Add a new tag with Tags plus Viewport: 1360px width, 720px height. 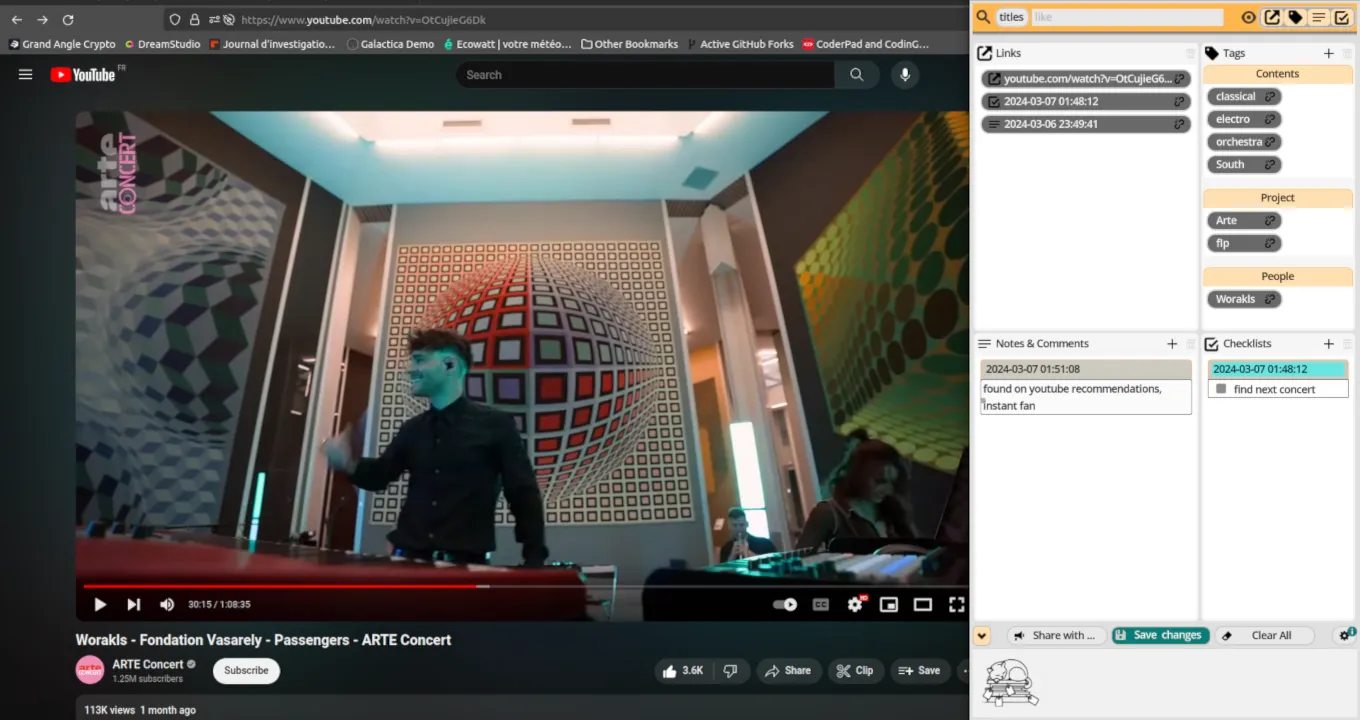pyautogui.click(x=1328, y=53)
